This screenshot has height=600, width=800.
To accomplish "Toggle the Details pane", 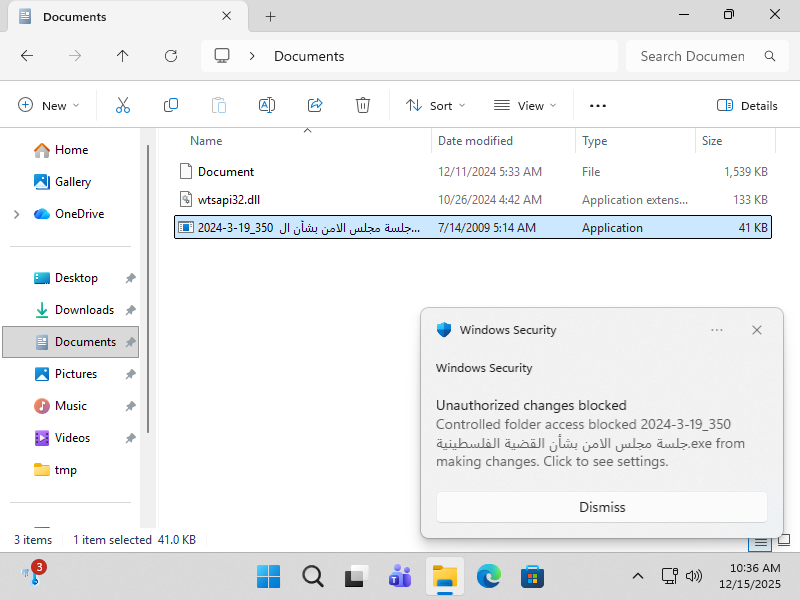I will point(747,106).
